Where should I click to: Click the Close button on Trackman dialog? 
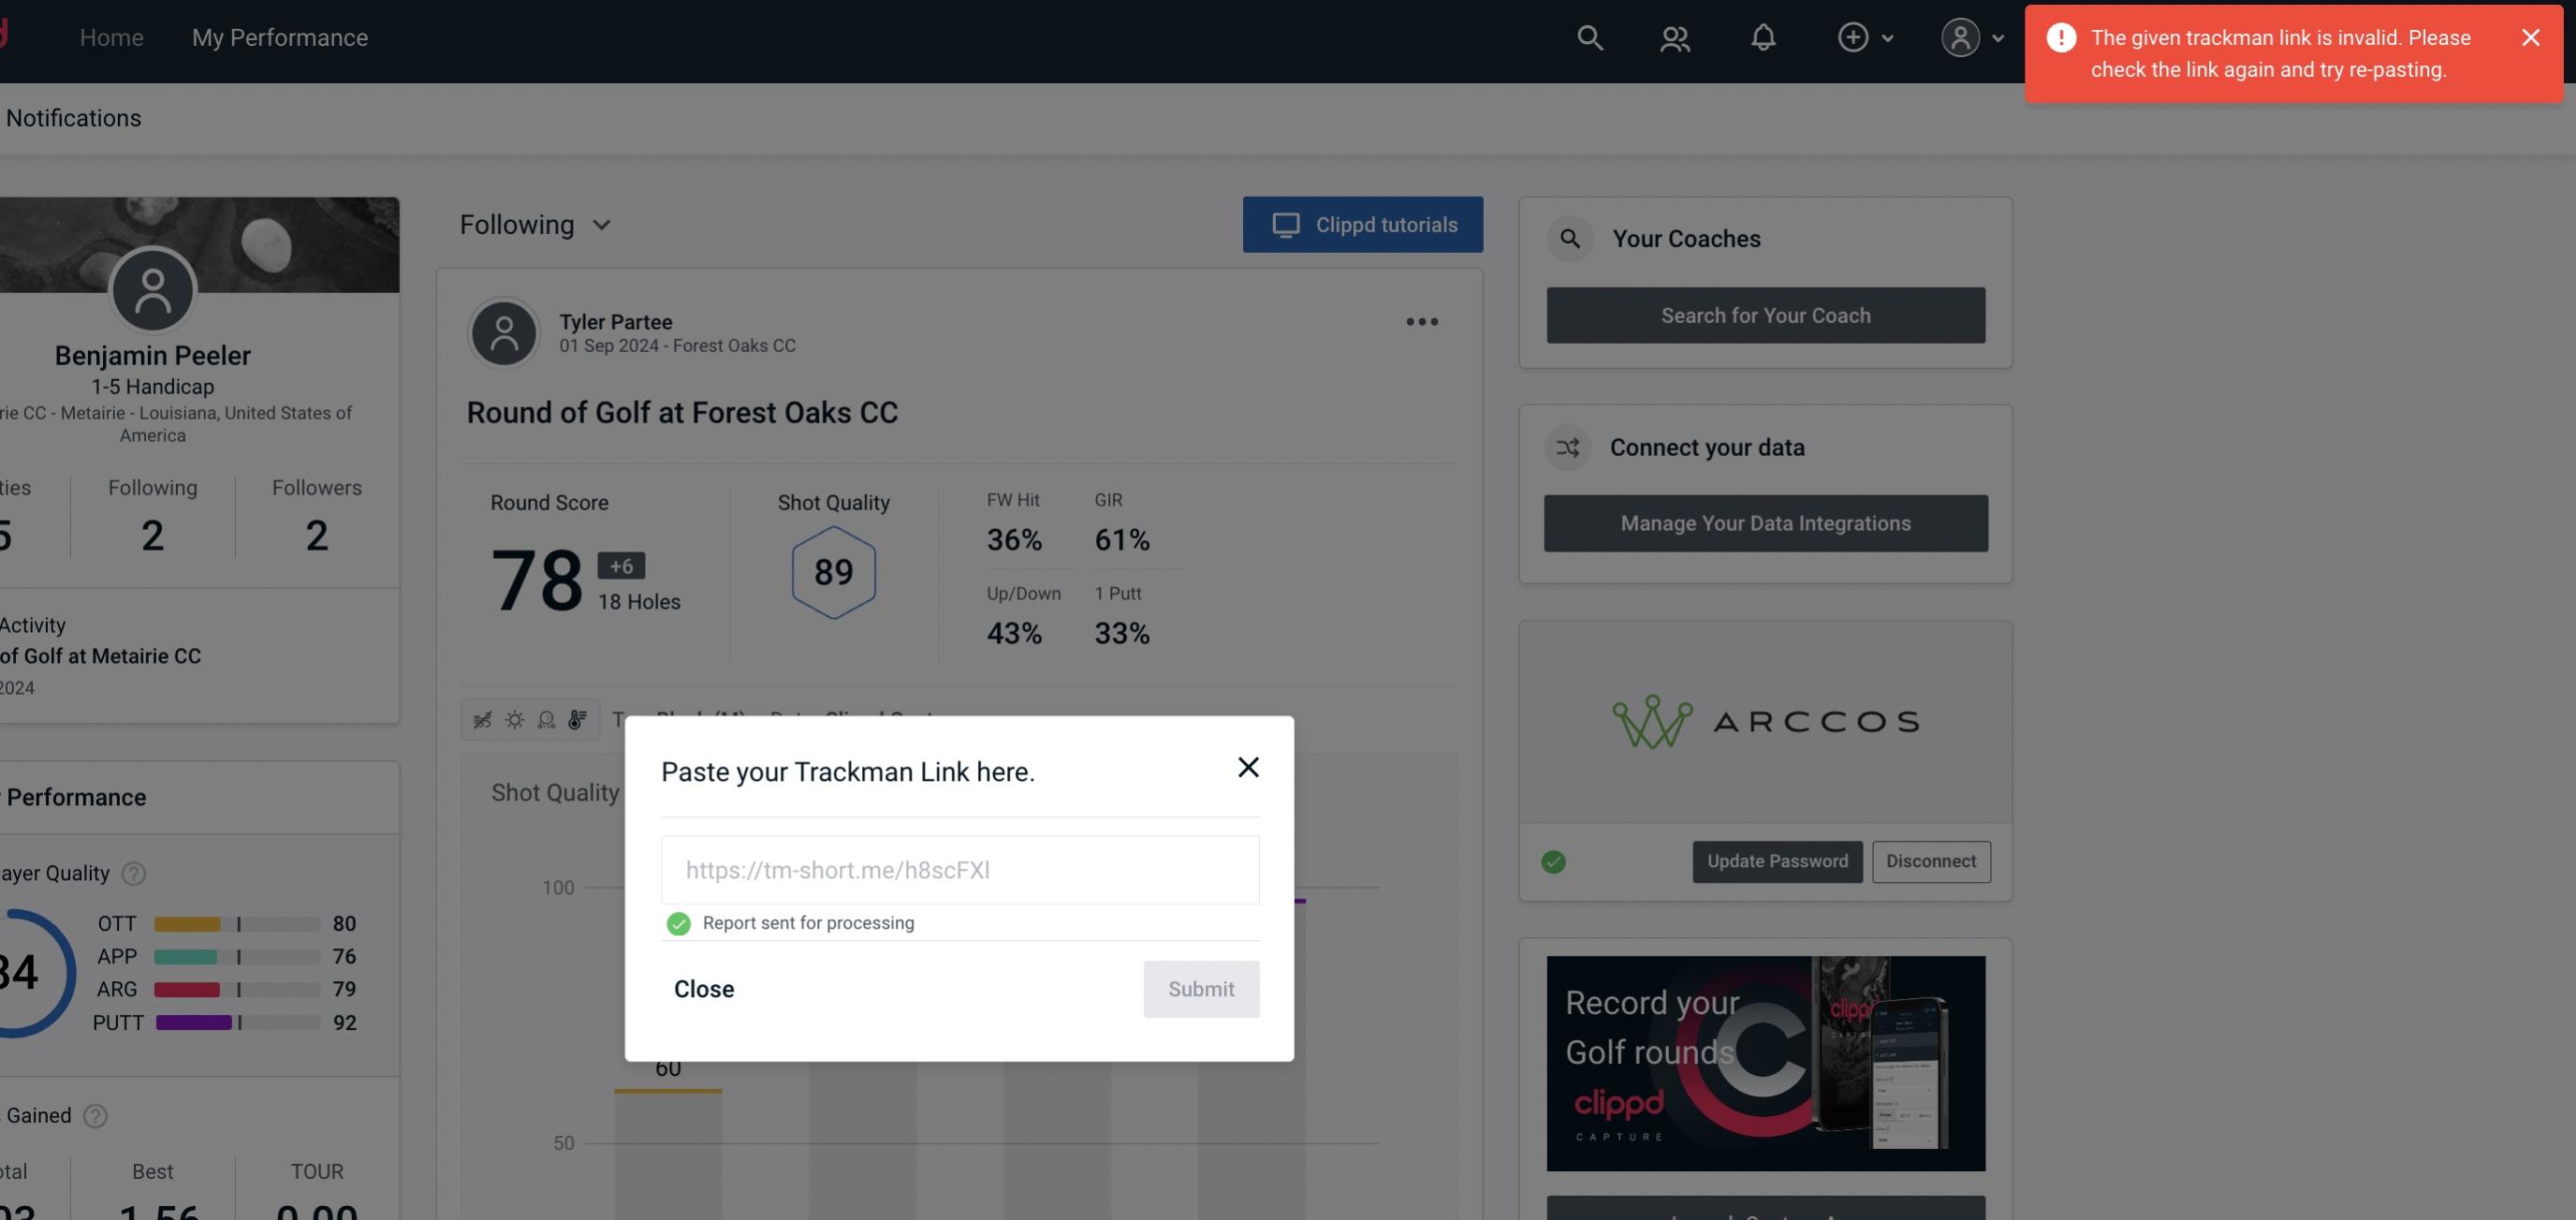point(703,988)
